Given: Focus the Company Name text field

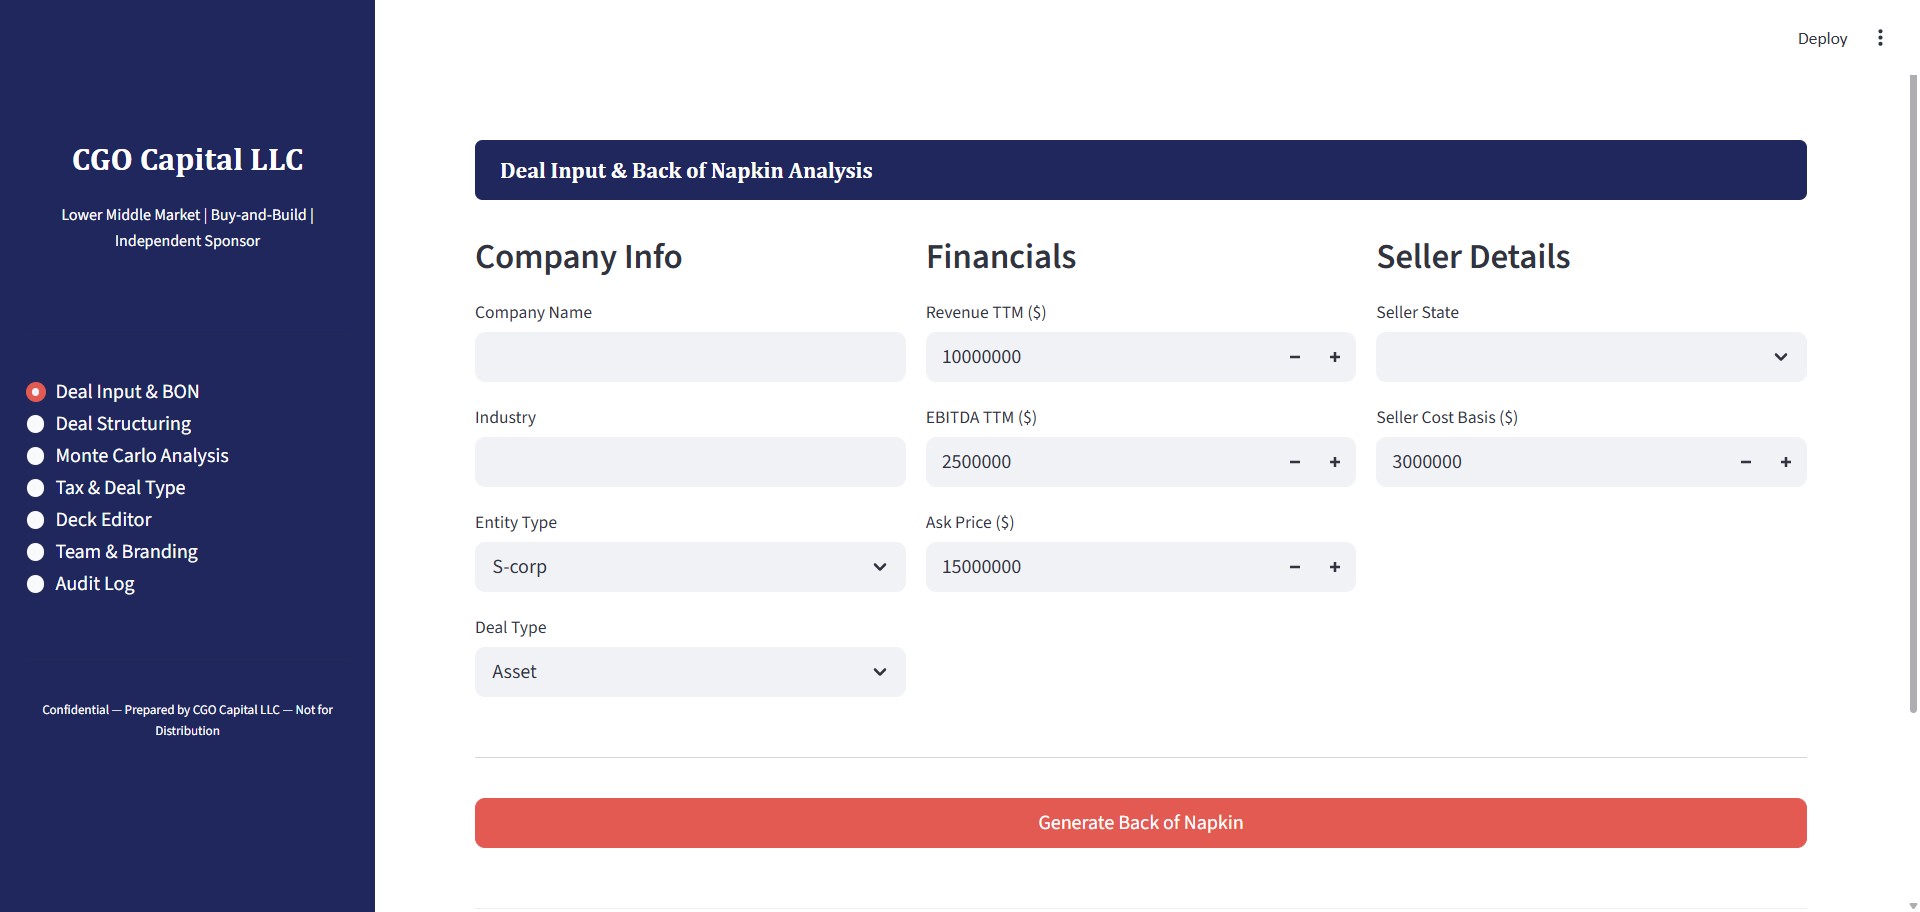Looking at the screenshot, I should tap(689, 357).
